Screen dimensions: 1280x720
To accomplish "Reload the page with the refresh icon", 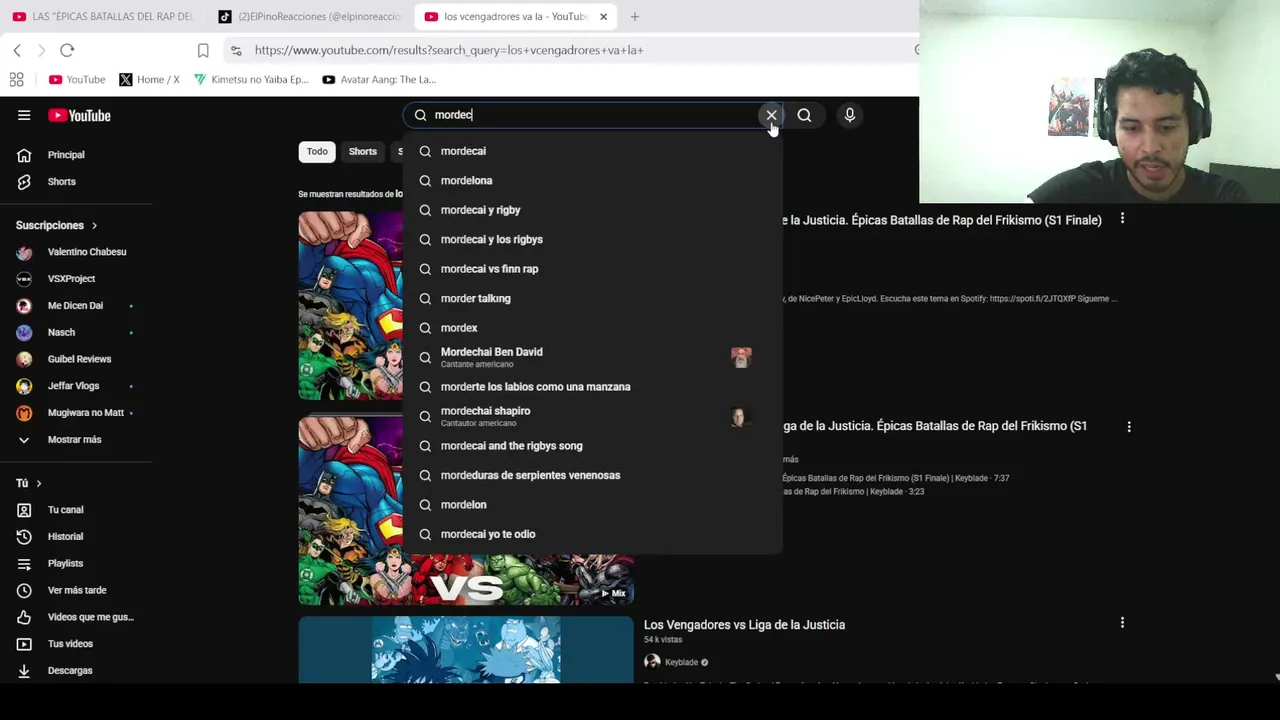I will [67, 50].
